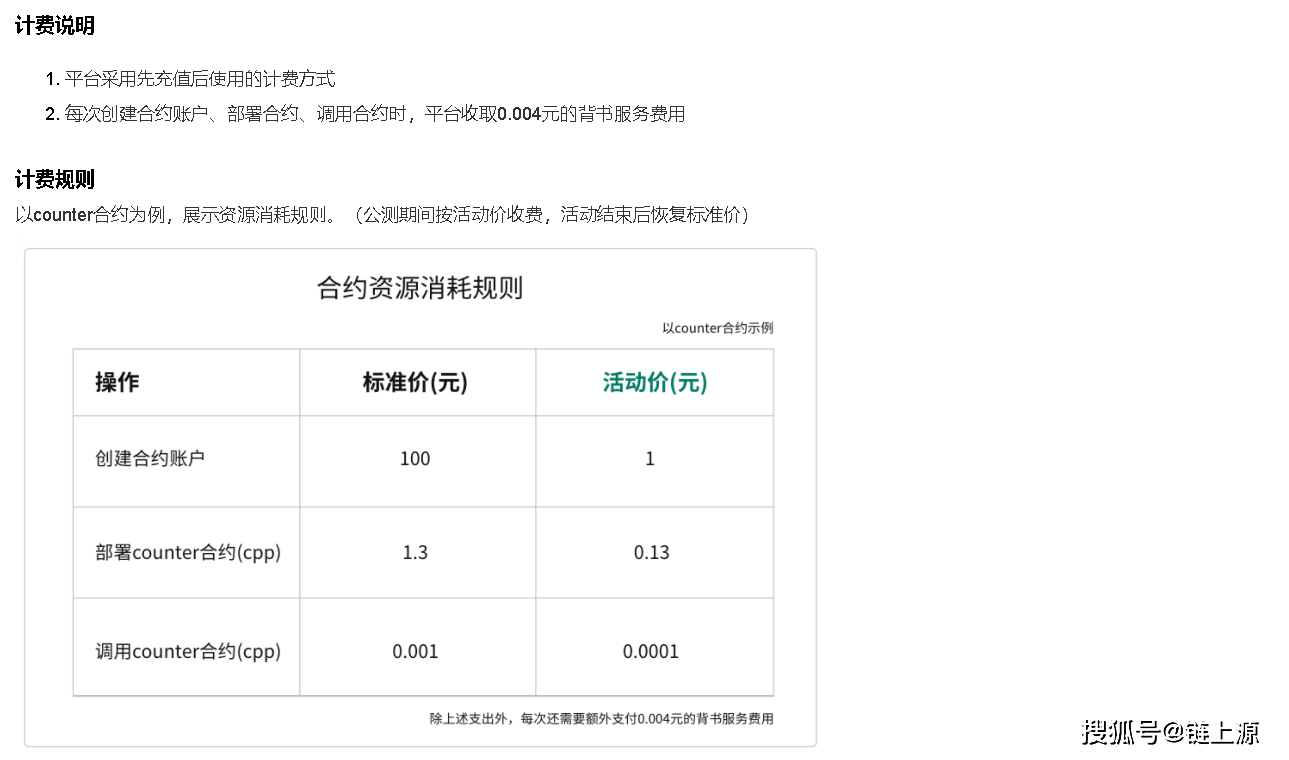Select the green 活动价(元) column header

click(654, 382)
